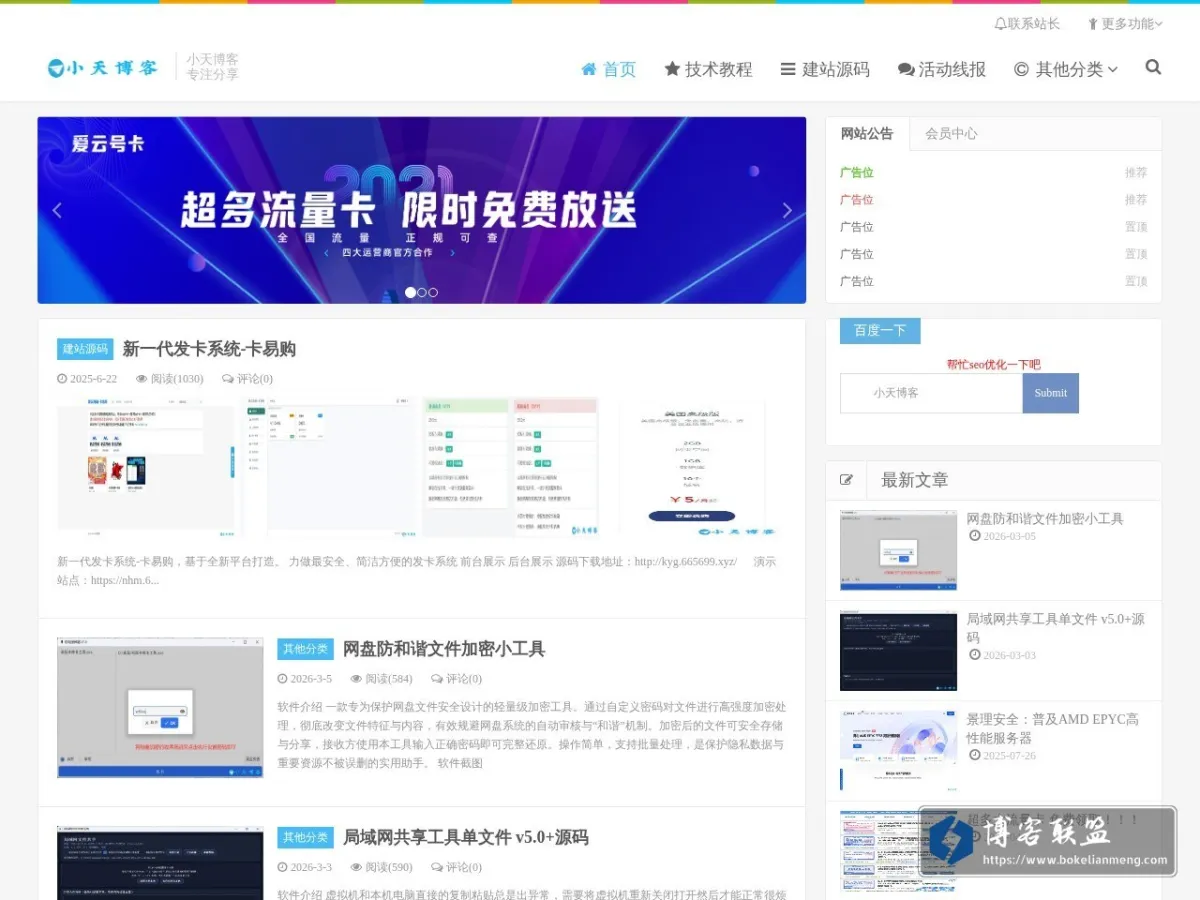Click the list icon beside 建站源码

point(788,69)
